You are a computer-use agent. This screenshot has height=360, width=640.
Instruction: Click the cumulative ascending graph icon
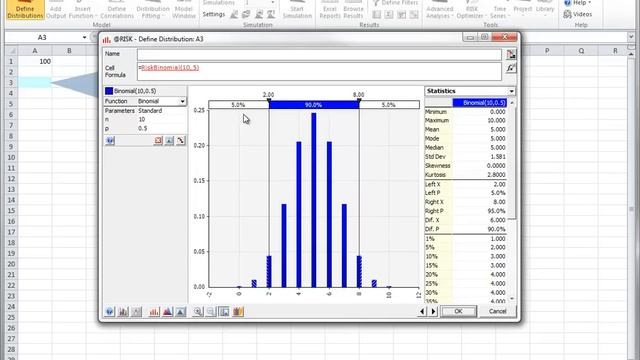(x=167, y=312)
